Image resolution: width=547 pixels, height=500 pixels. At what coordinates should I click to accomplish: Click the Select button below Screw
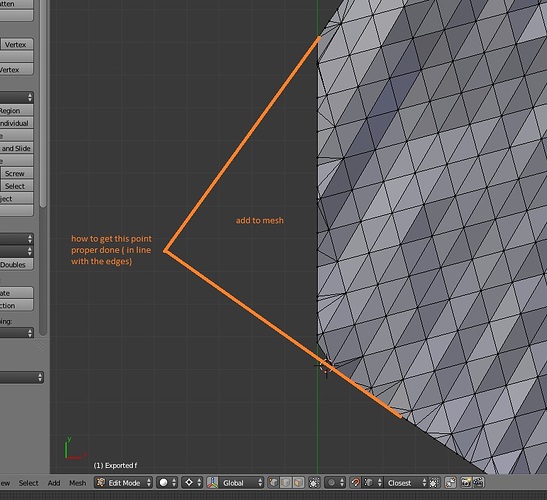[x=17, y=186]
